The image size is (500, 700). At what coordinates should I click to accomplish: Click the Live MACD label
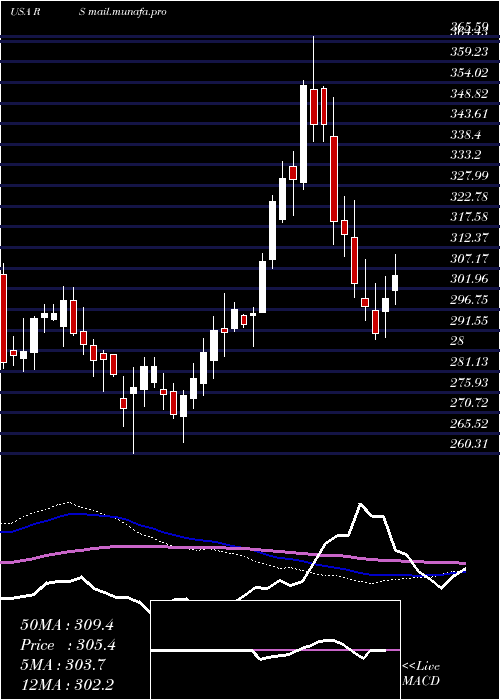coord(421,674)
